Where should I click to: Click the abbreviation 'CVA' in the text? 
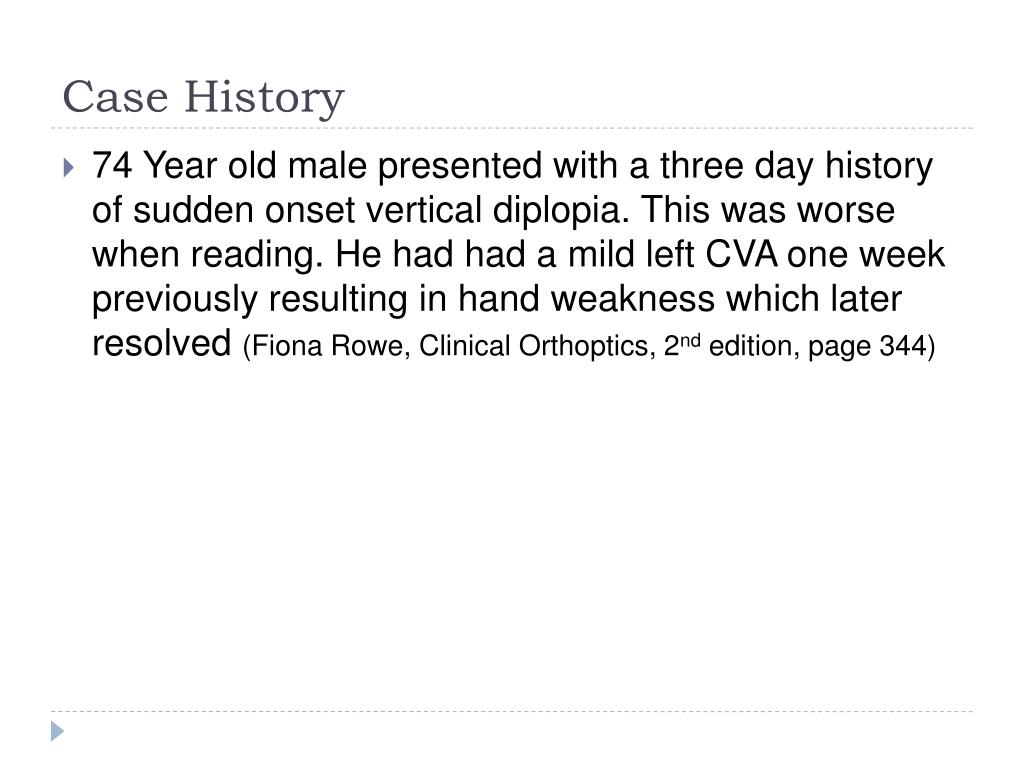pos(741,254)
